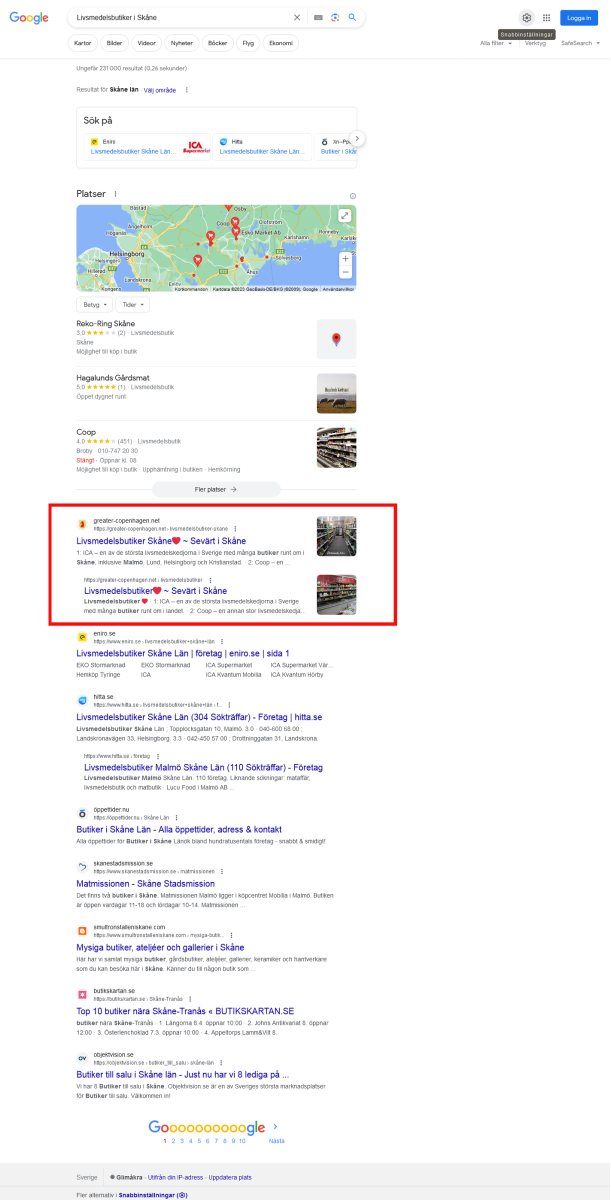Switch to the Flyg tab
The height and width of the screenshot is (1200, 611).
pyautogui.click(x=248, y=44)
